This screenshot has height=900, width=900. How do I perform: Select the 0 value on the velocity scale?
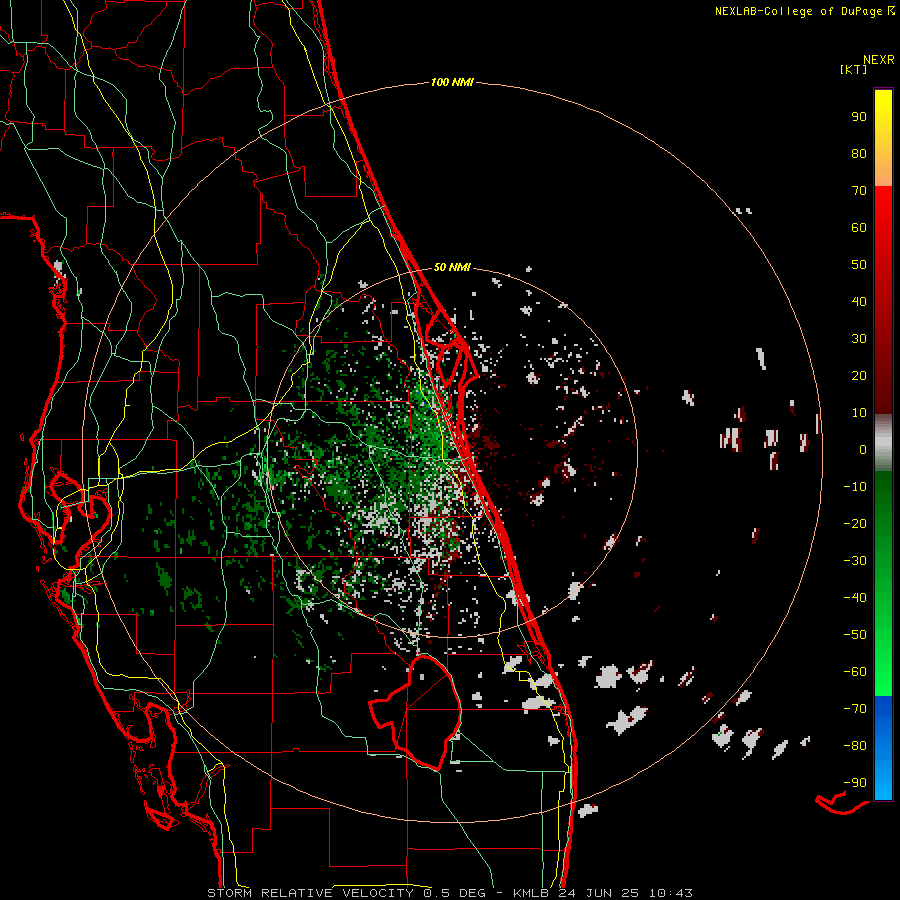tap(863, 449)
